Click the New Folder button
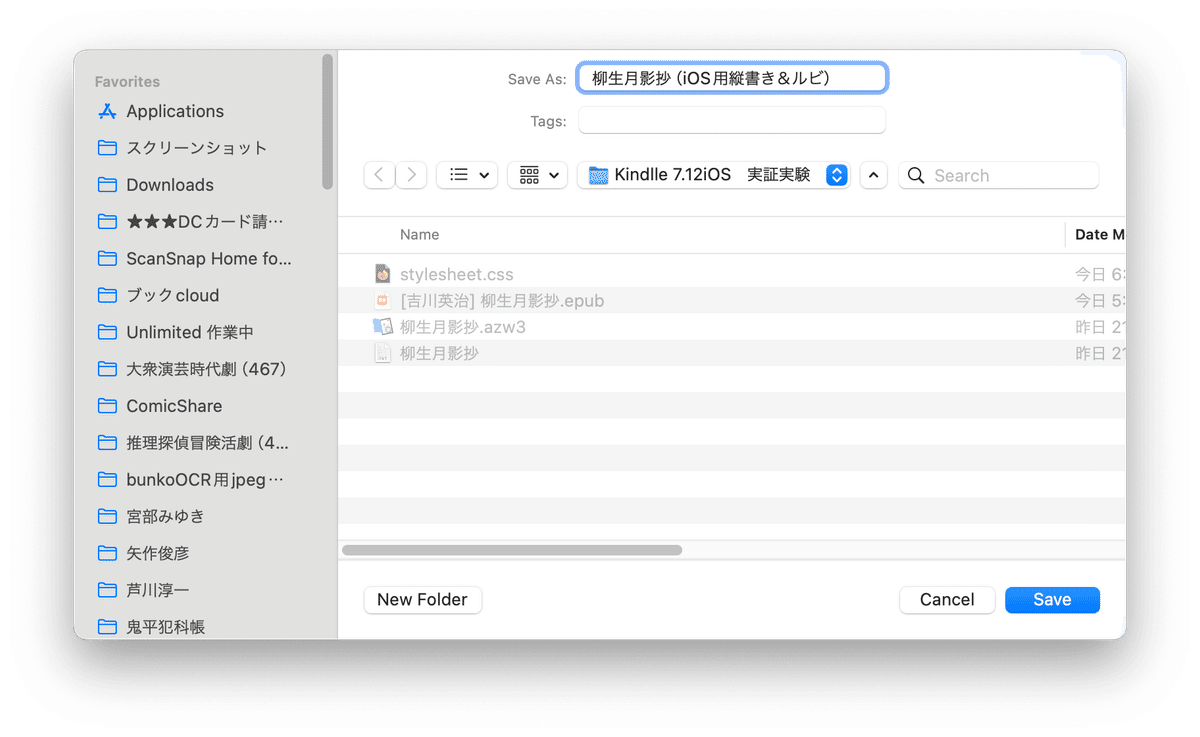Screen dimensions: 1200x737 pyautogui.click(x=422, y=600)
